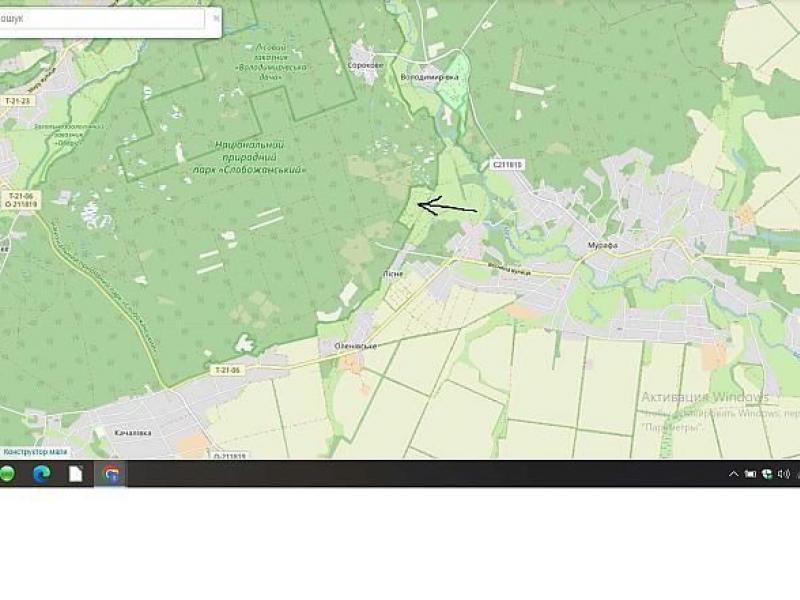
Task: Click the Володимирівка village label
Action: [429, 76]
